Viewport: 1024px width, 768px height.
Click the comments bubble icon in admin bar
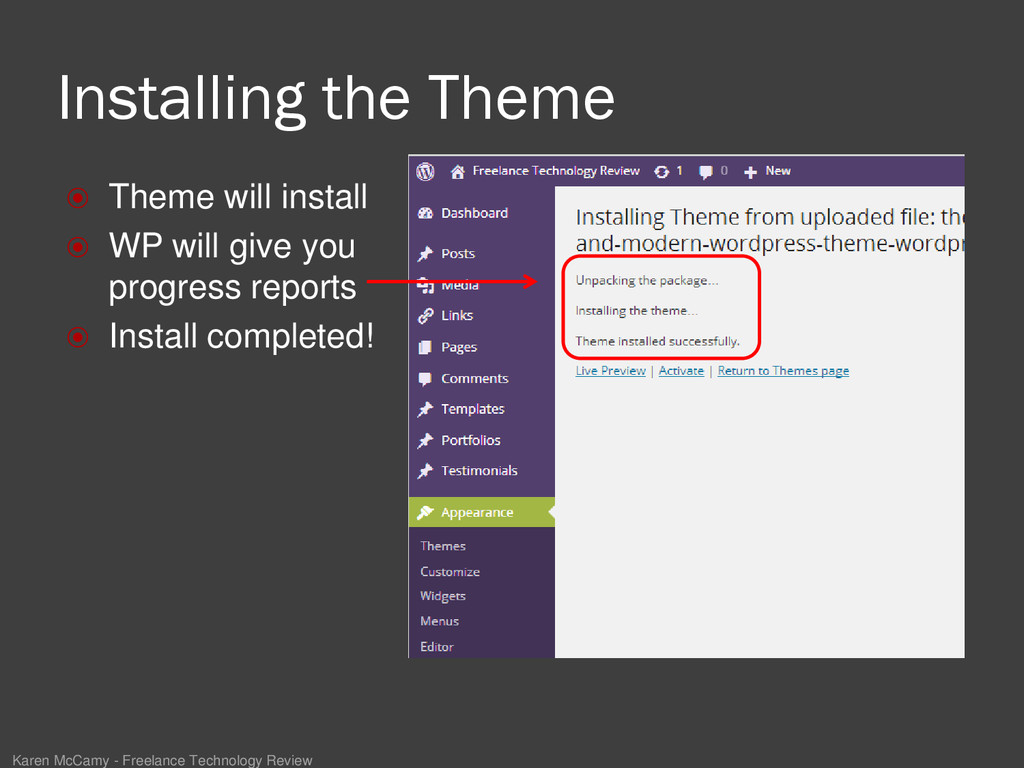(705, 172)
